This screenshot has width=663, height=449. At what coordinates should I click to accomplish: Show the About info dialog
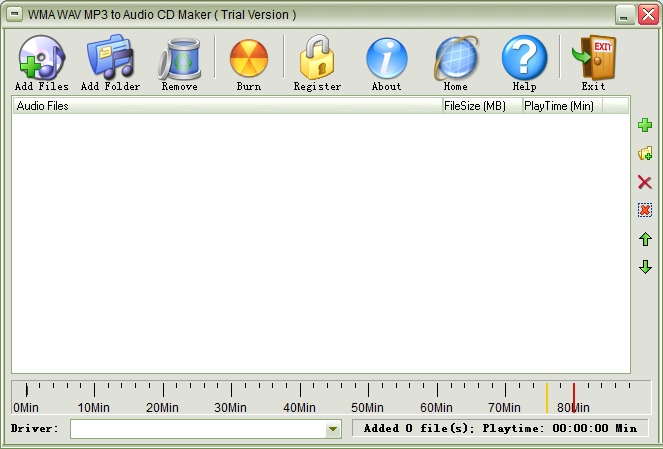coord(386,60)
